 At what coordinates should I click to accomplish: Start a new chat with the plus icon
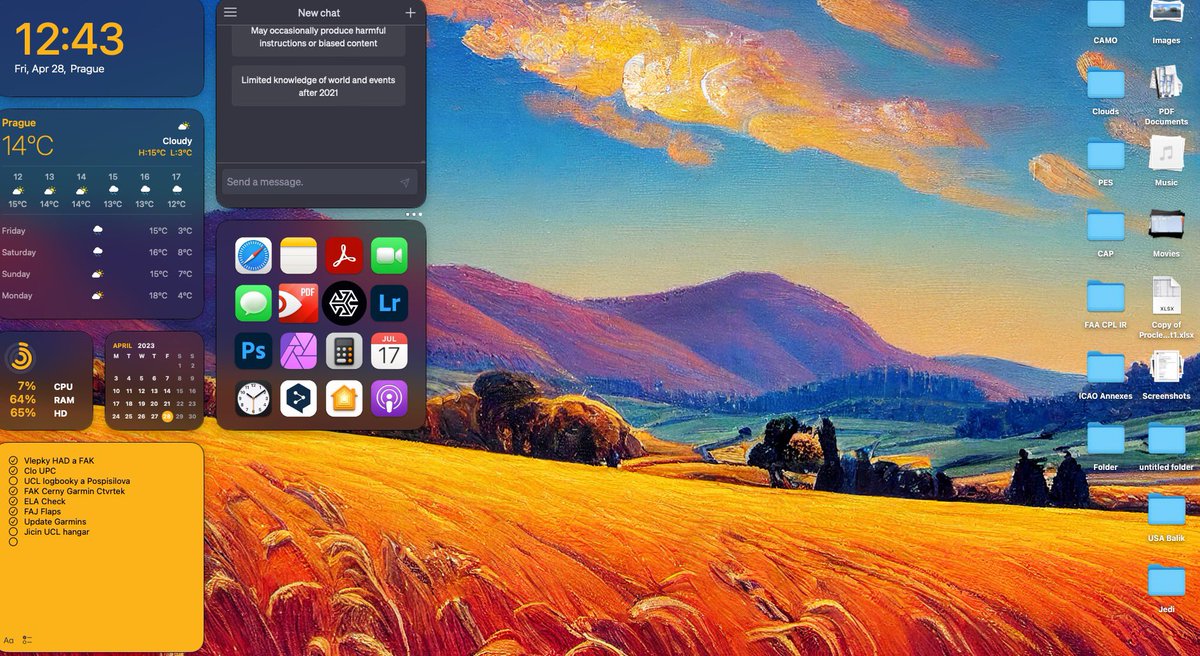click(x=410, y=12)
